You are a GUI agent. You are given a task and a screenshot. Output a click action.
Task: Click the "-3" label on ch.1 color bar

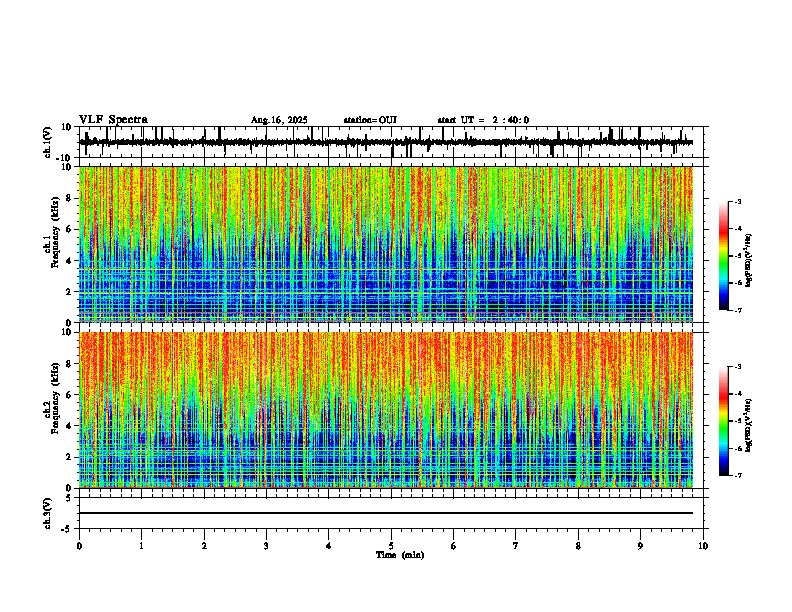coord(737,202)
